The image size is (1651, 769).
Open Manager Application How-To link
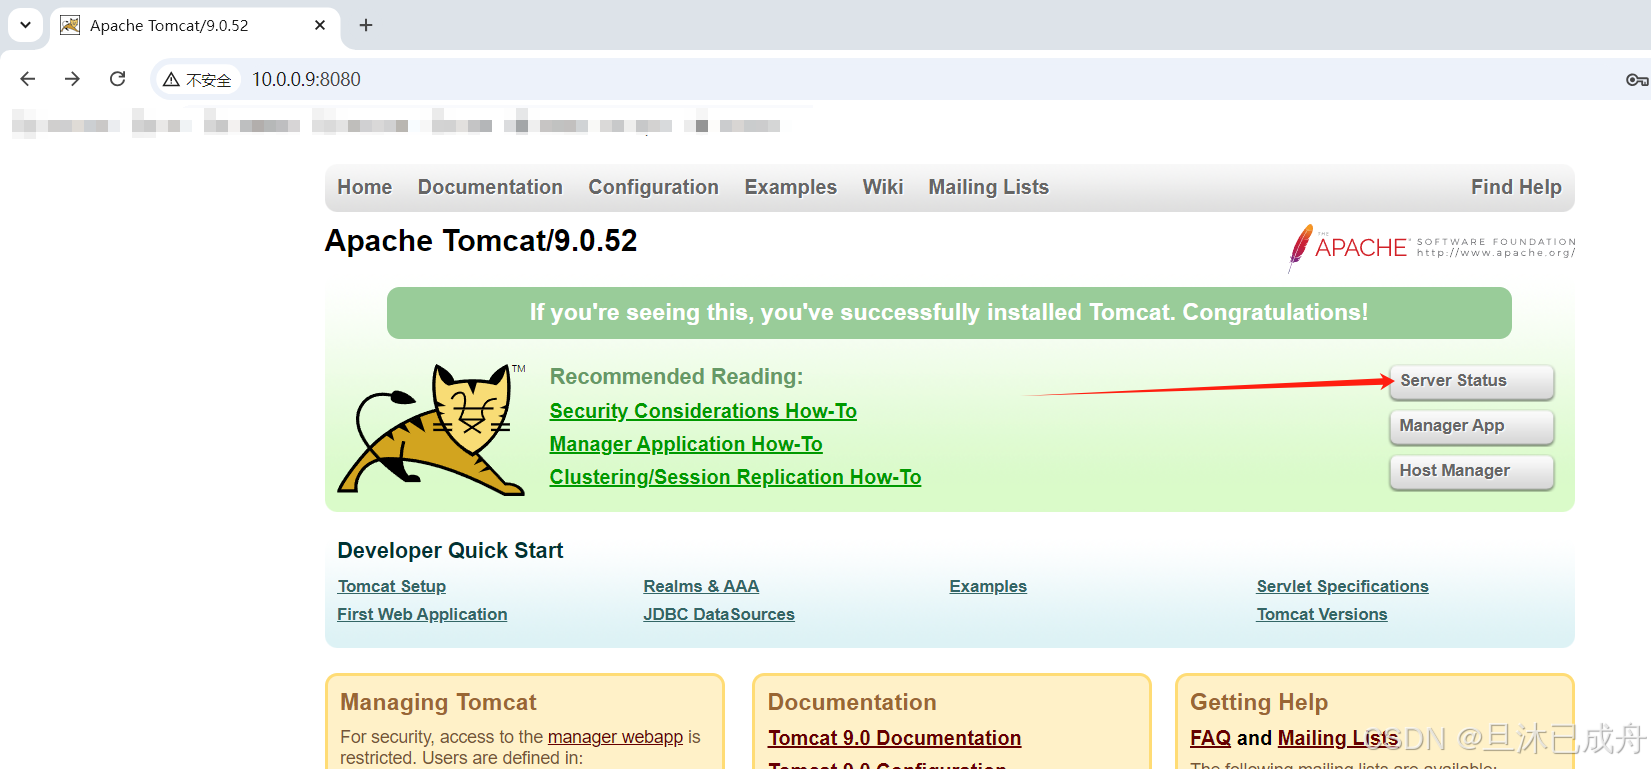(686, 444)
